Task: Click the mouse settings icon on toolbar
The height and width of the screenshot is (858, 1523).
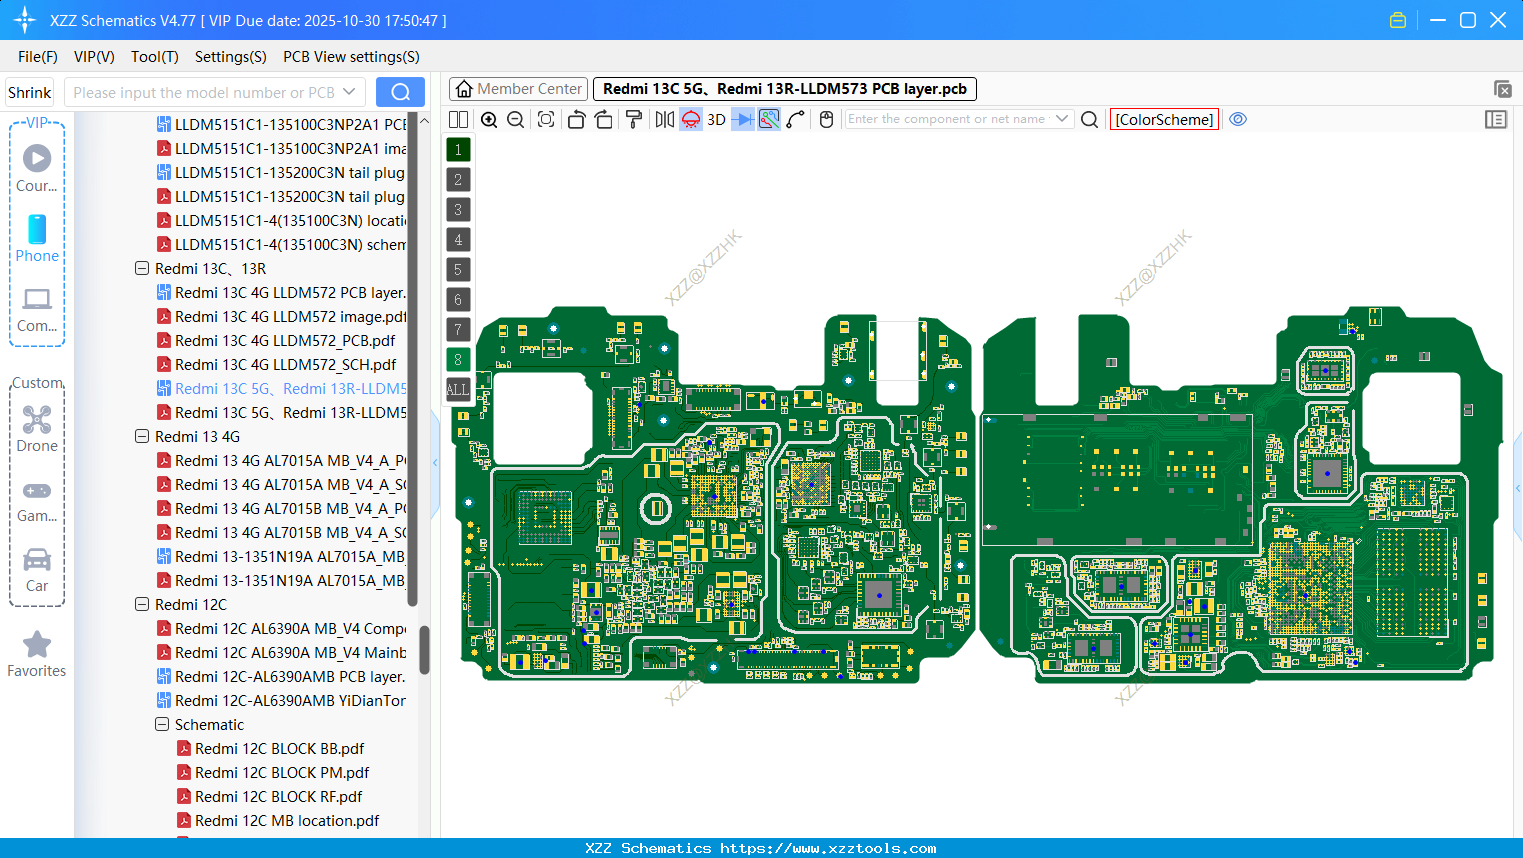Action: click(825, 119)
